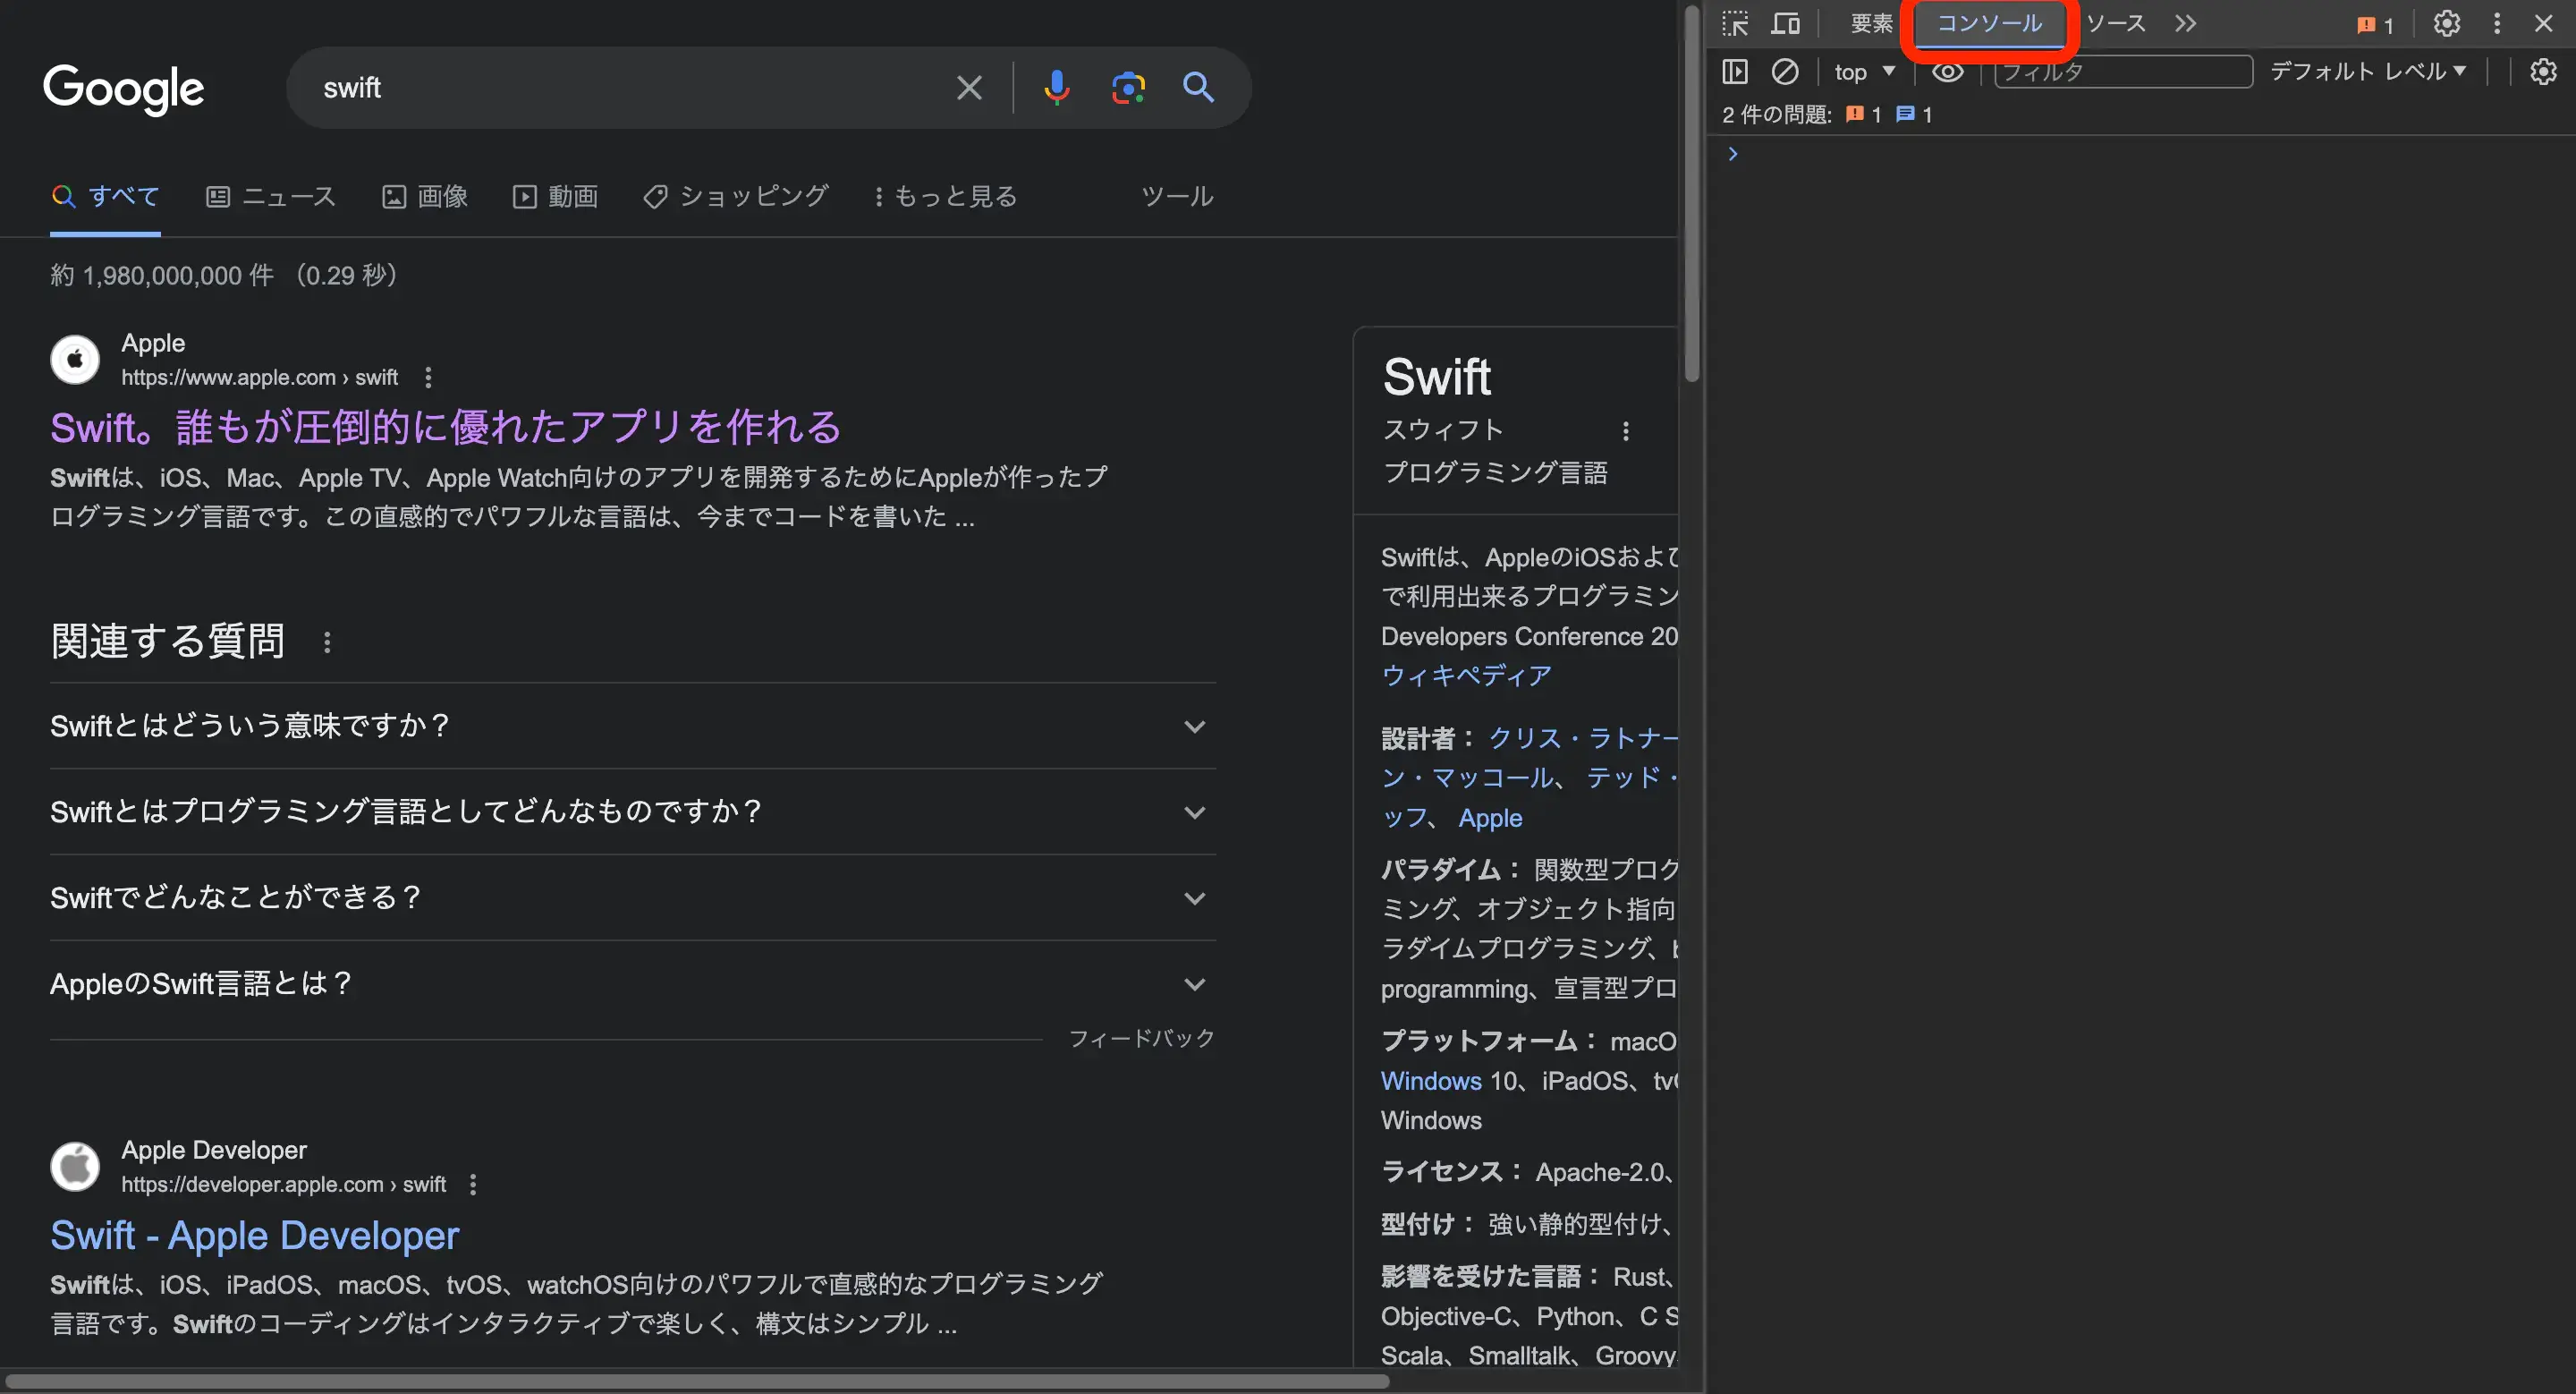Switch to the ソース (Sources) tab

coord(2115,24)
